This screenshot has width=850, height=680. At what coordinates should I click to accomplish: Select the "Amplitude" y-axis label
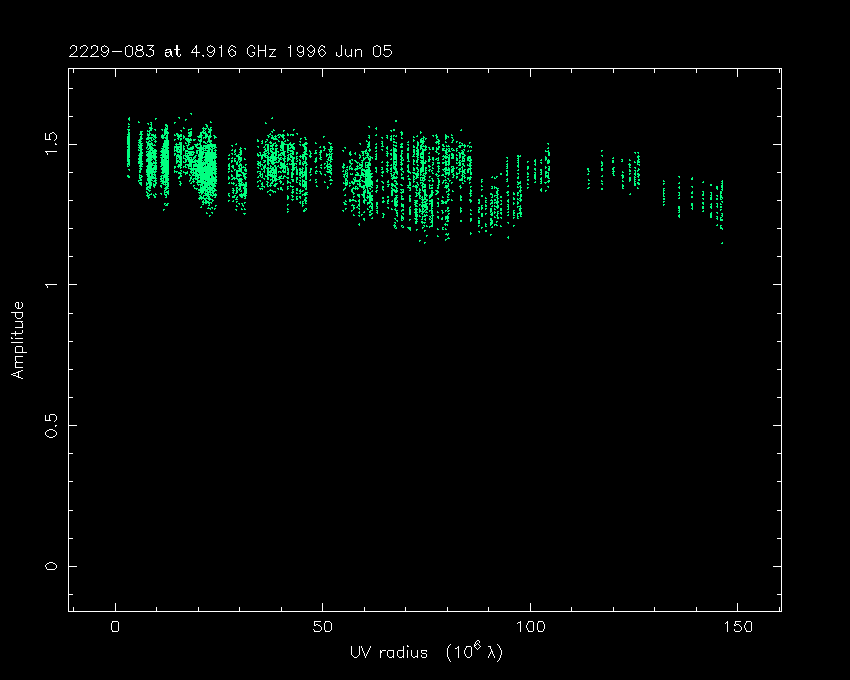coord(17,341)
